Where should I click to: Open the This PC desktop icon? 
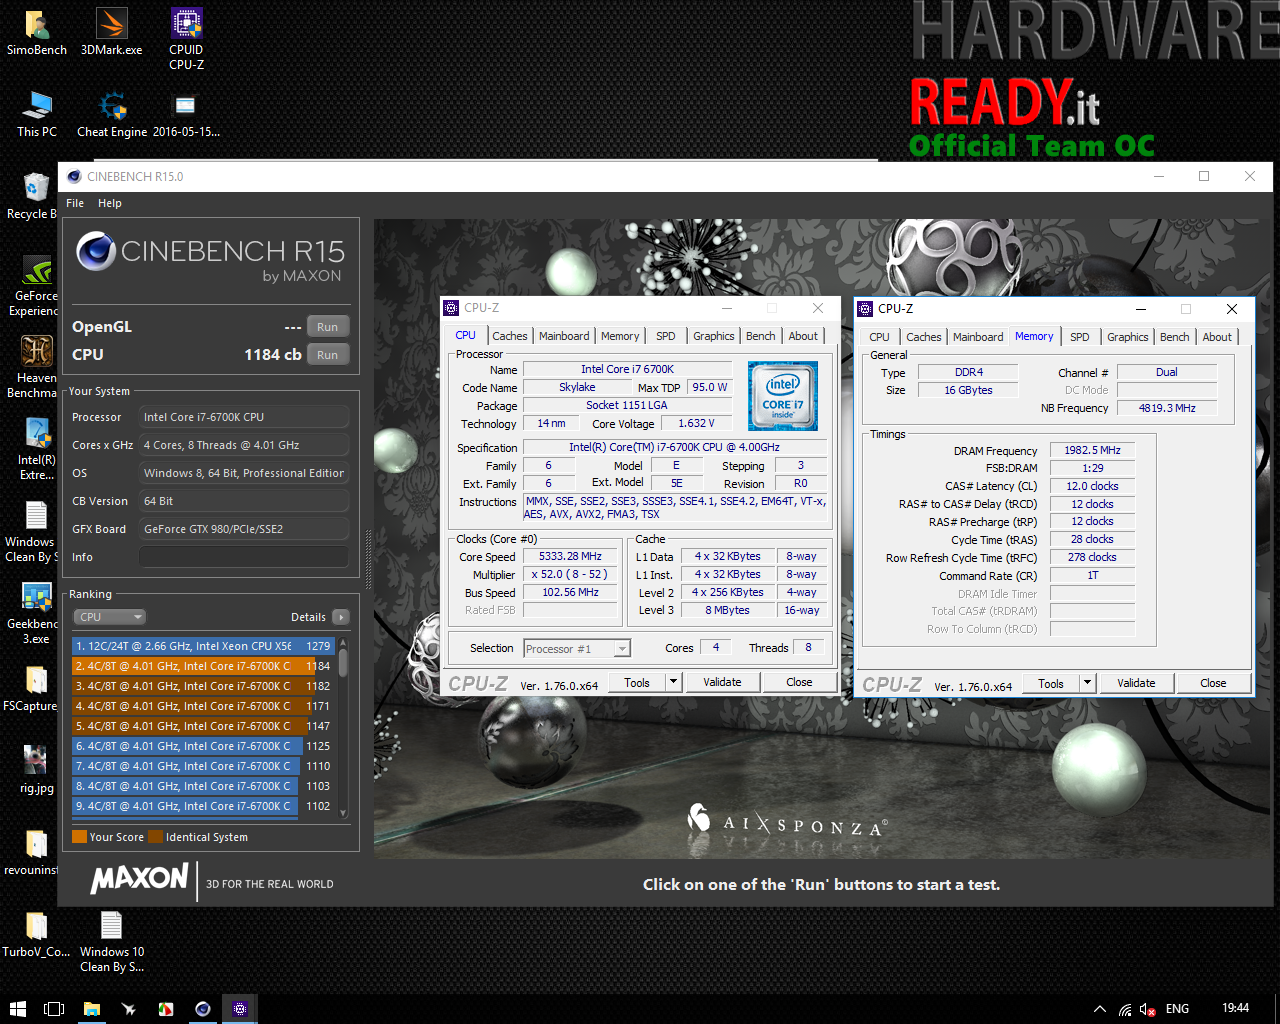click(x=37, y=114)
